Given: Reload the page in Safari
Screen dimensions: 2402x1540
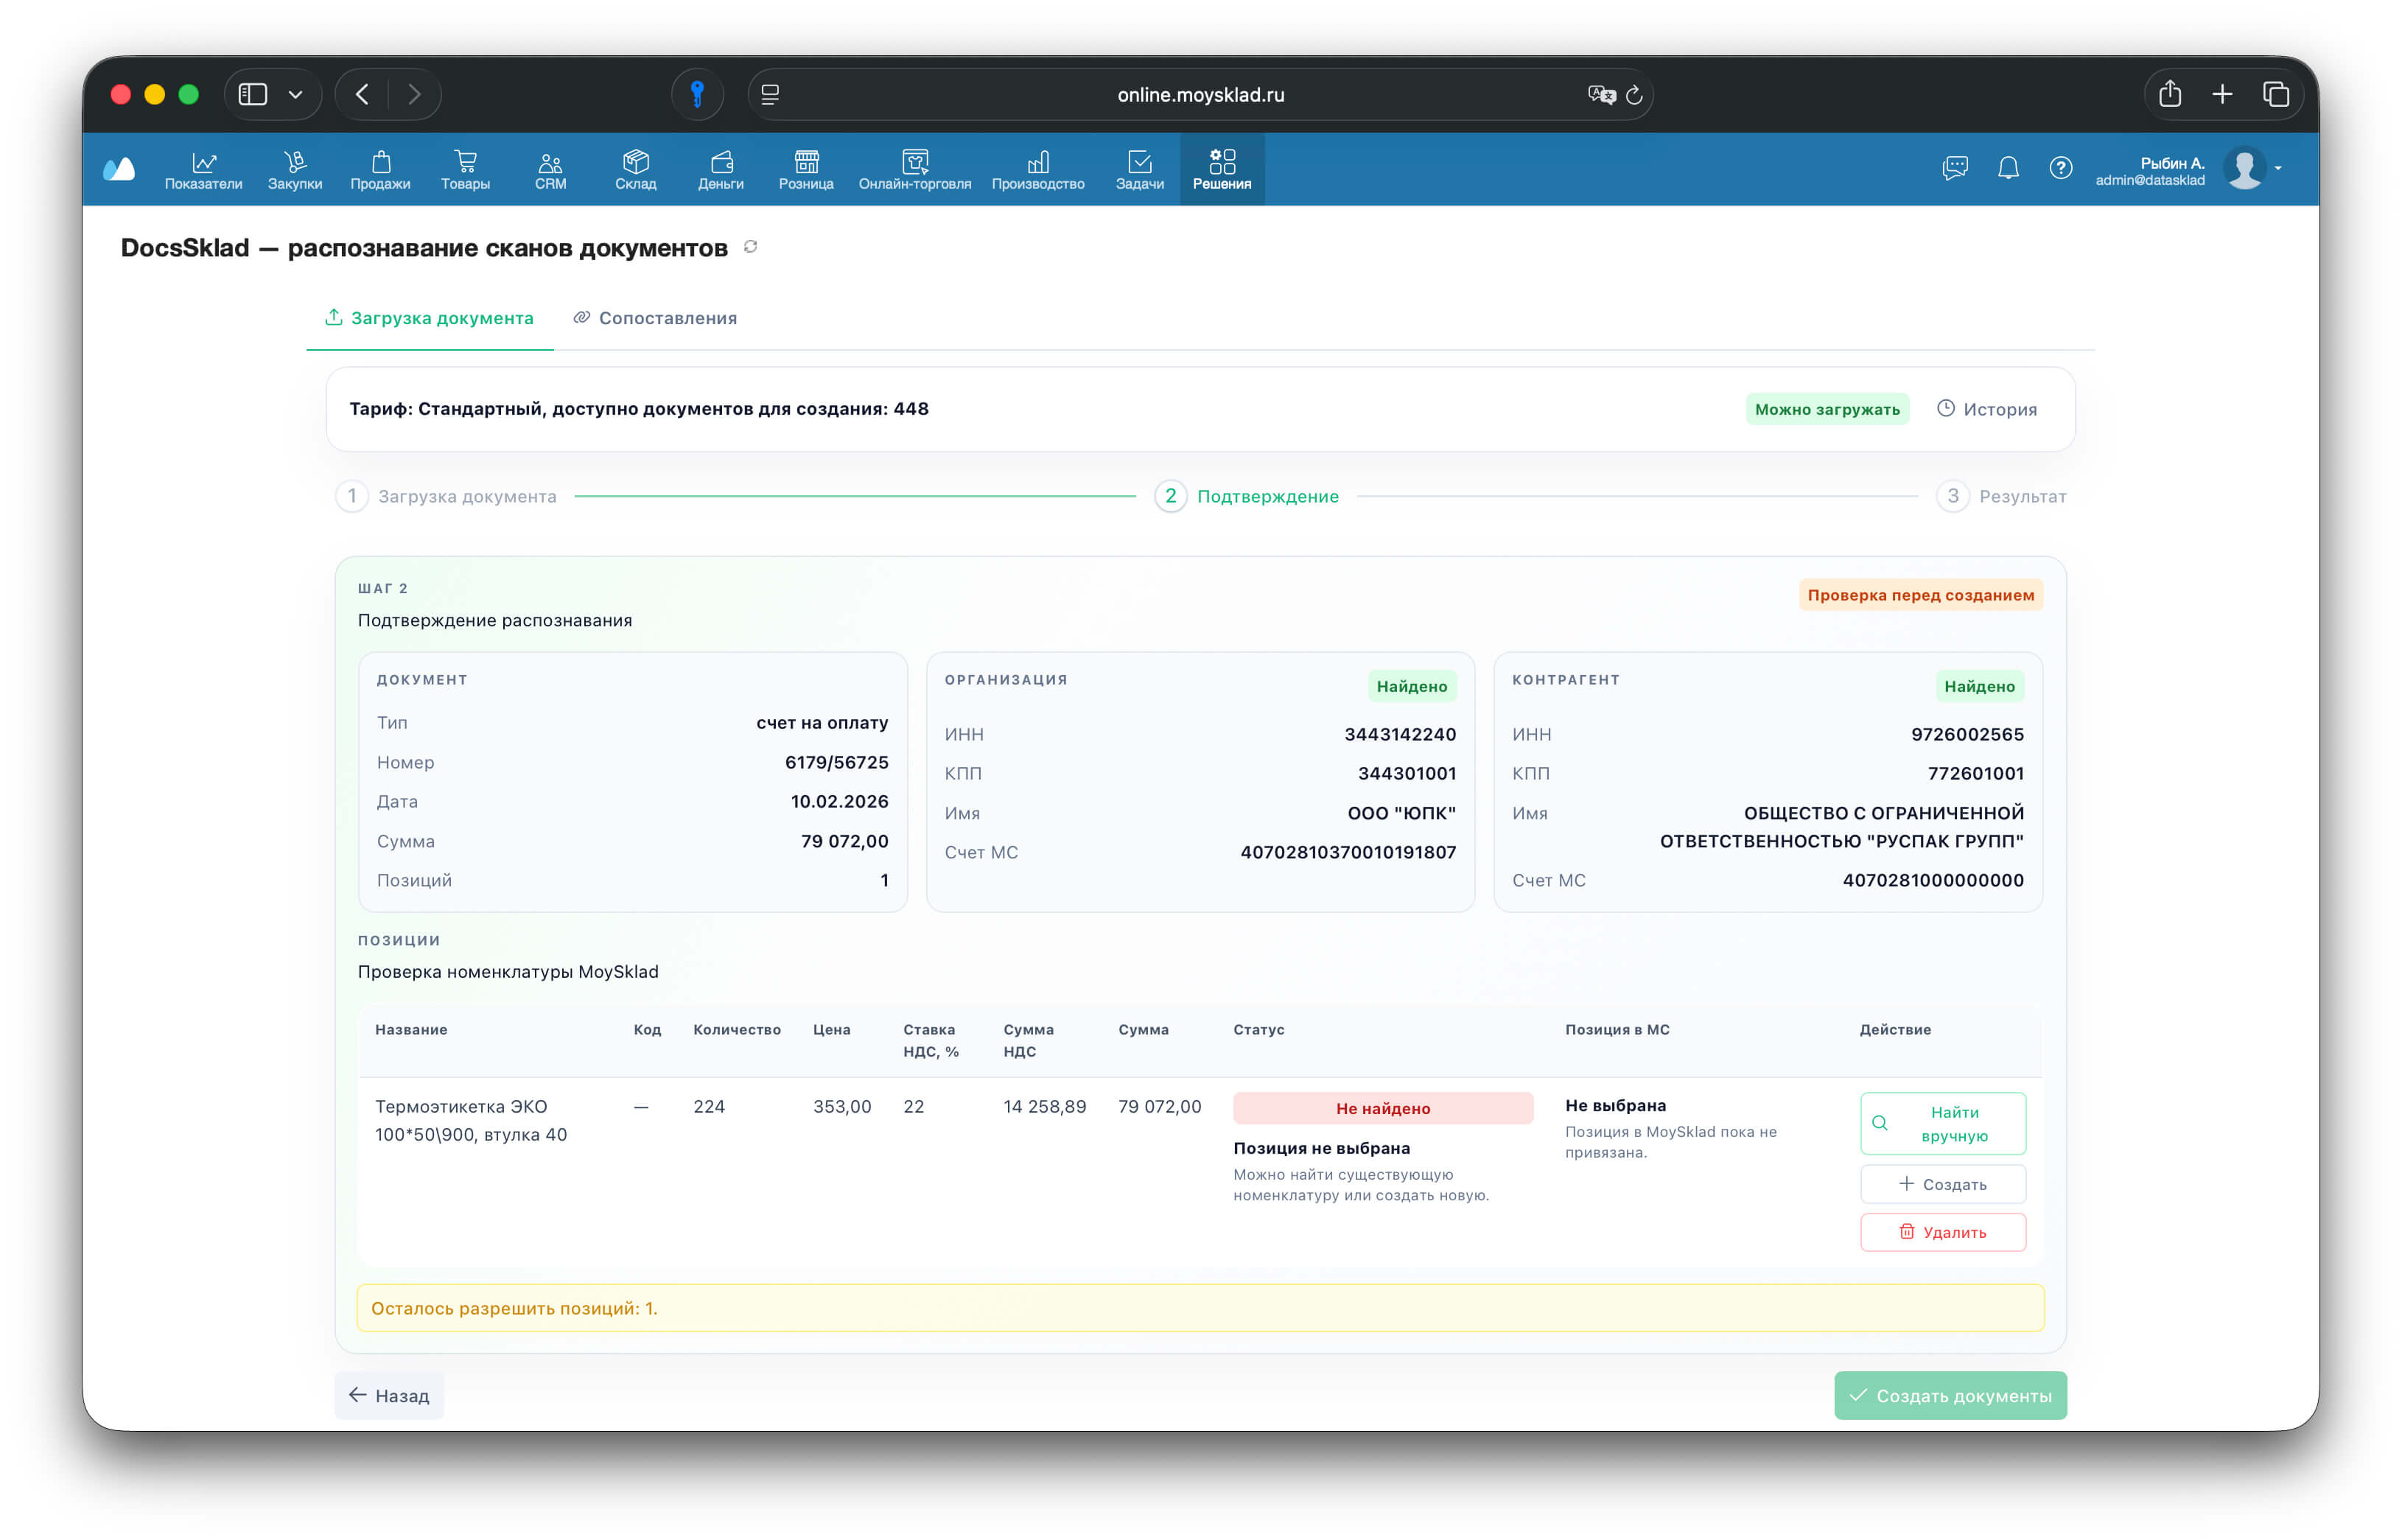Looking at the screenshot, I should click(1634, 94).
